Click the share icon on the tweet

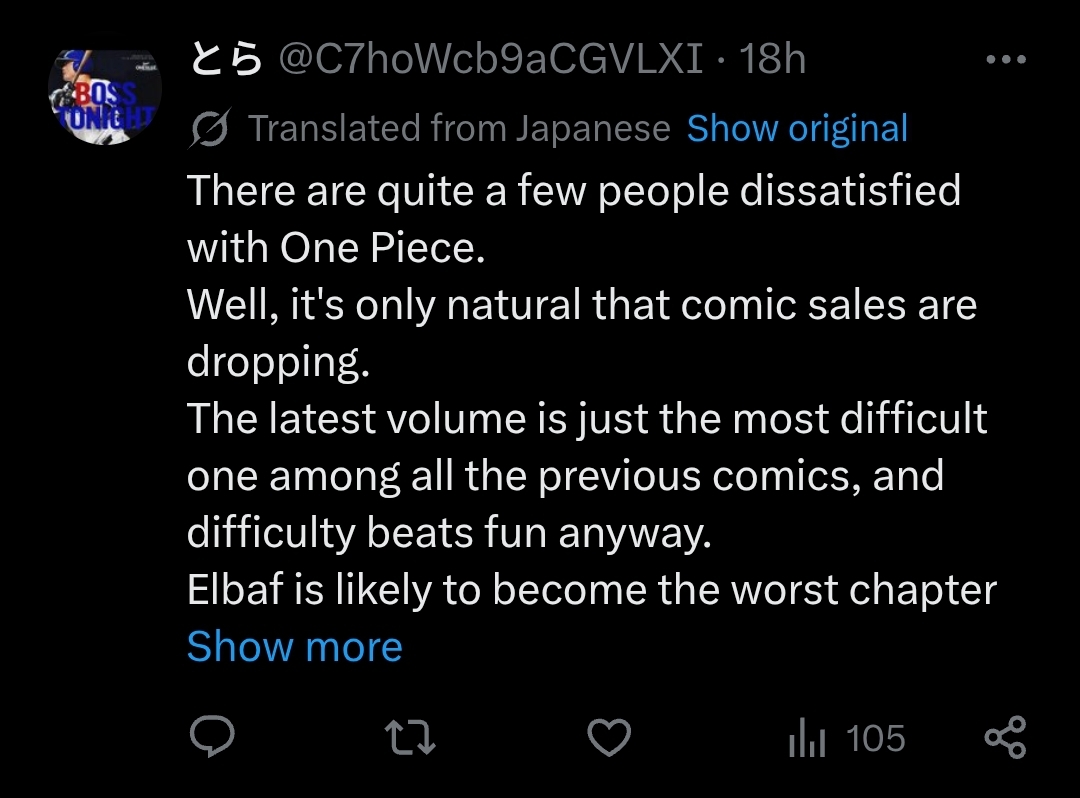click(x=1005, y=737)
